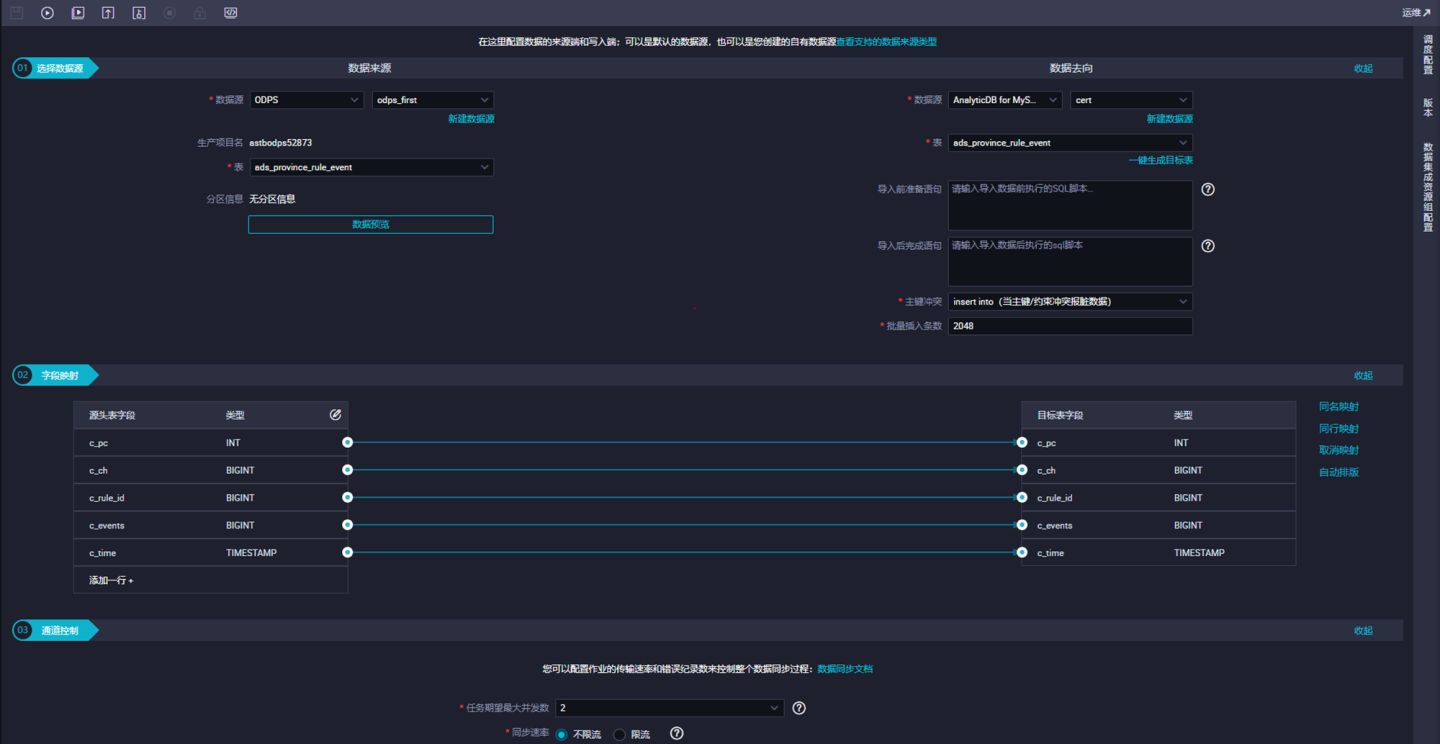Click the 批量插入条数 input field
Image resolution: width=1440 pixels, height=744 pixels.
point(1069,326)
